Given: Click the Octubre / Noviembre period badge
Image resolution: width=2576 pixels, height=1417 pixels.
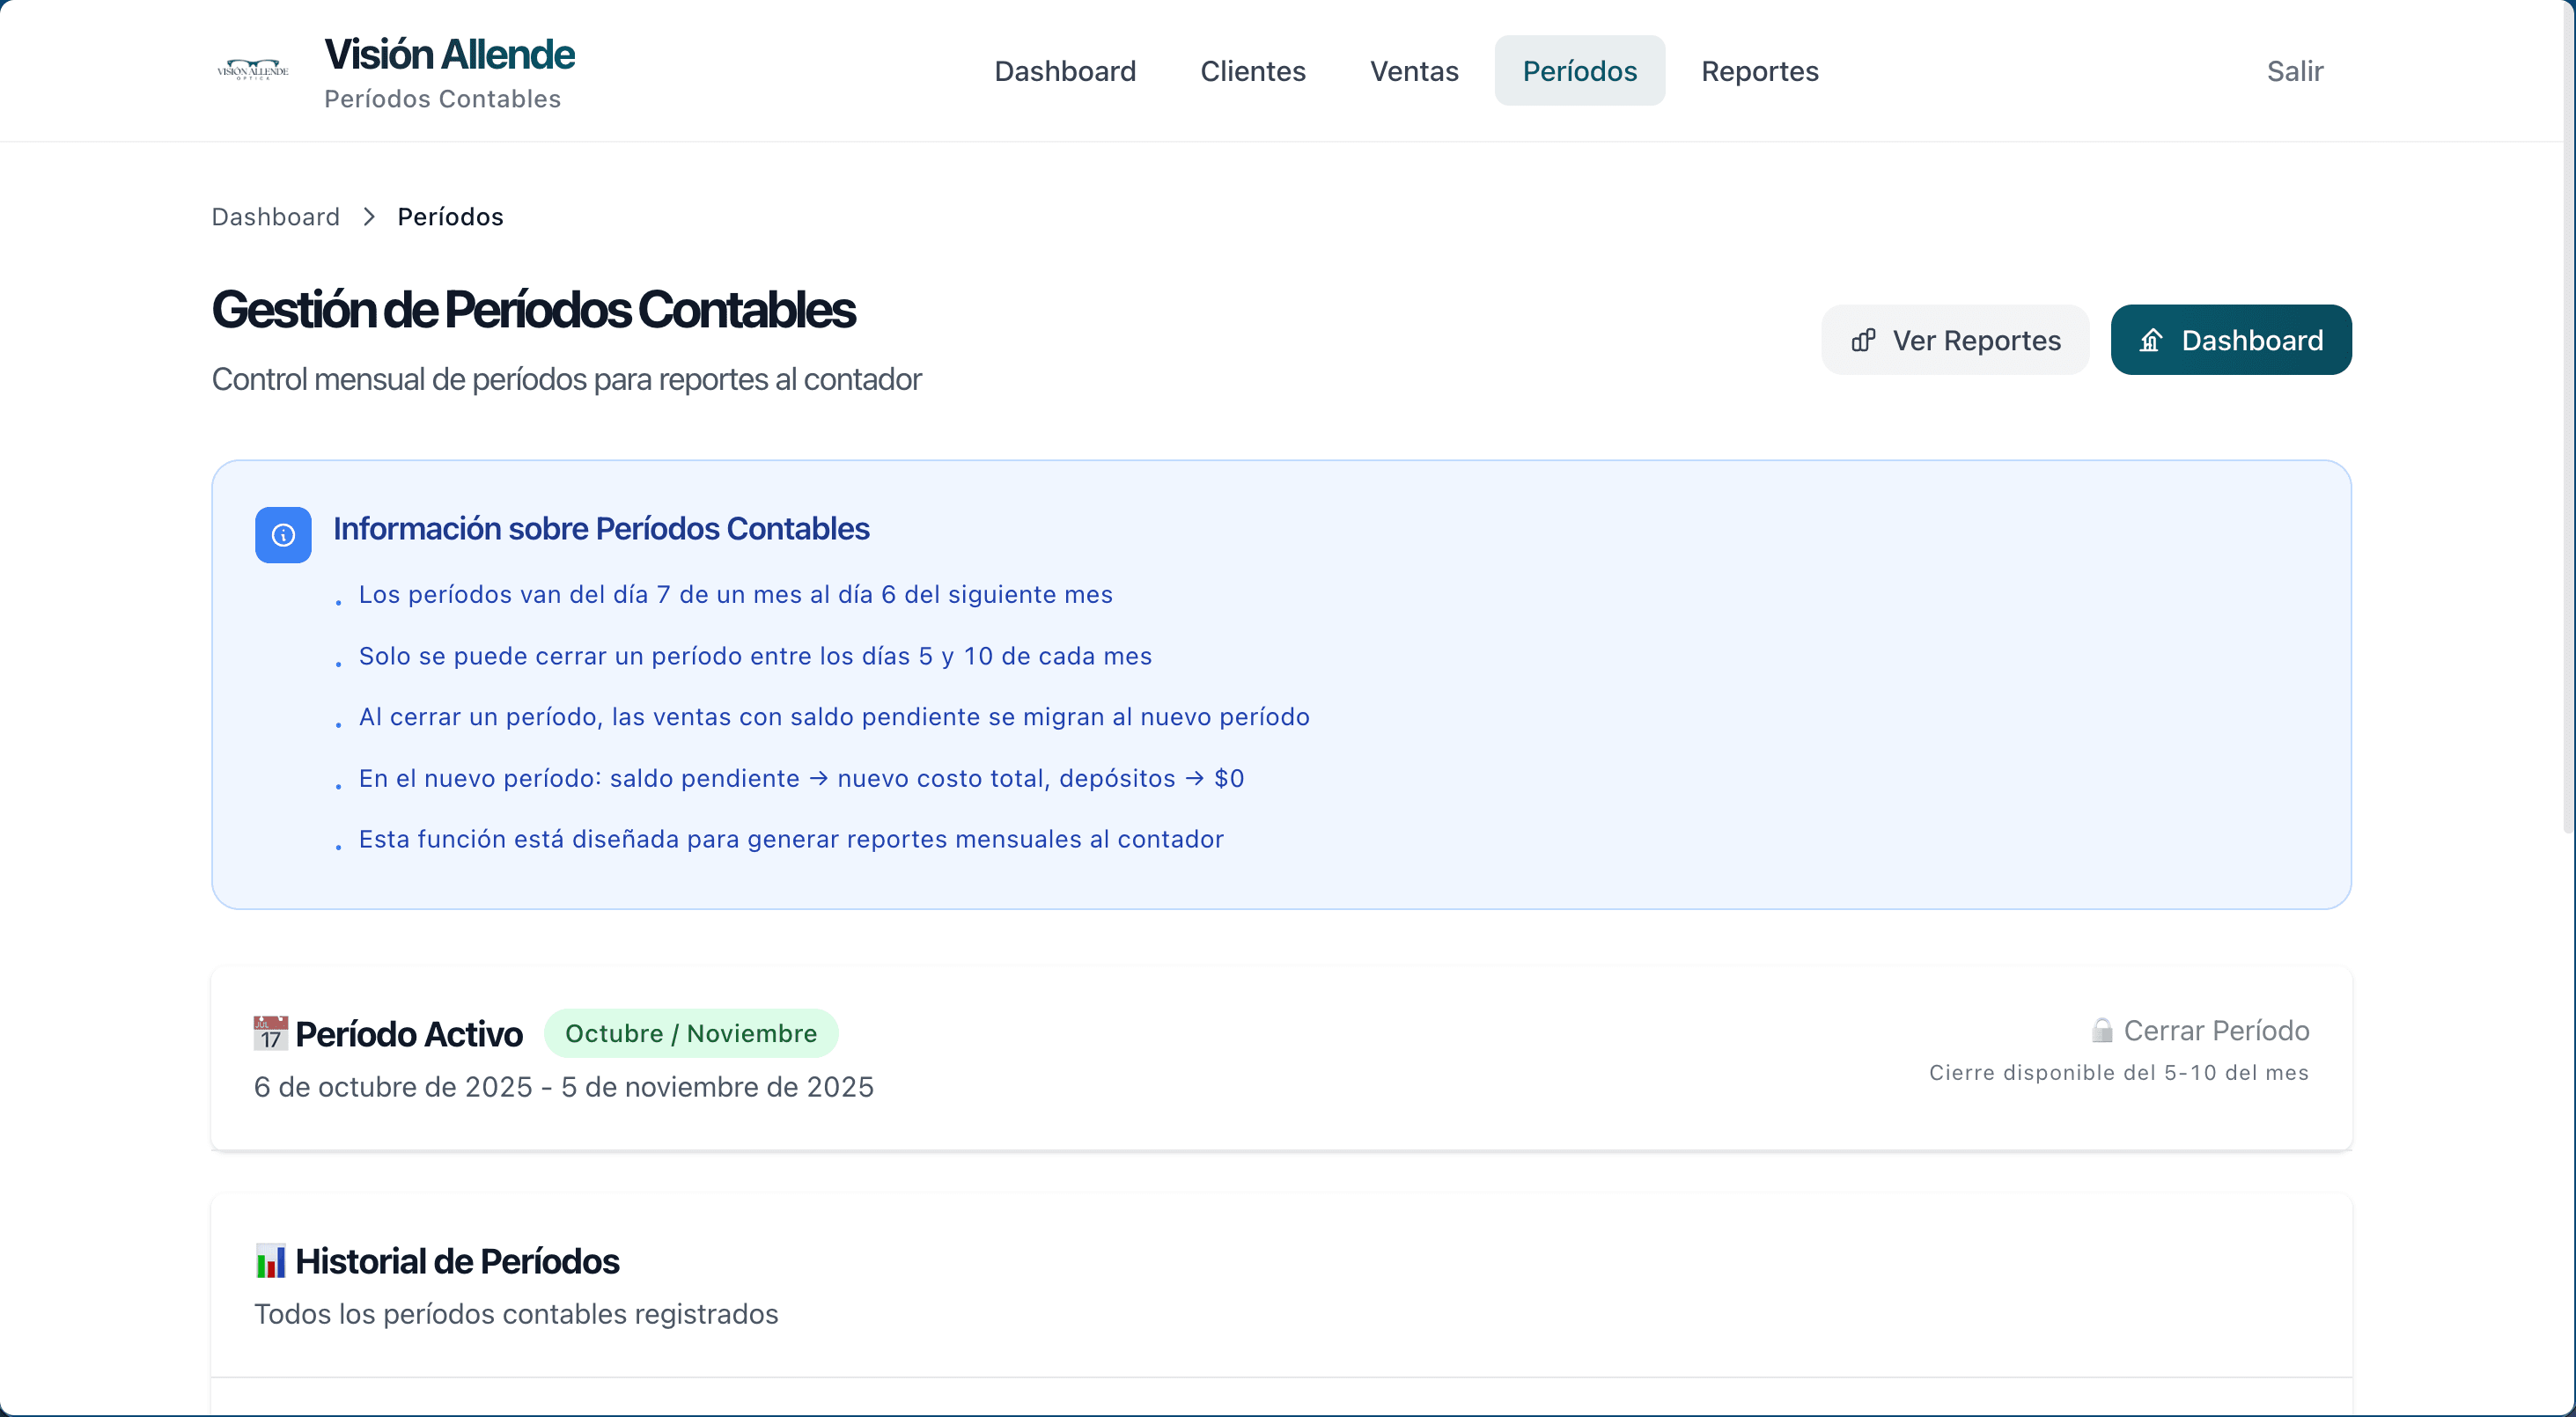Looking at the screenshot, I should click(x=691, y=1033).
